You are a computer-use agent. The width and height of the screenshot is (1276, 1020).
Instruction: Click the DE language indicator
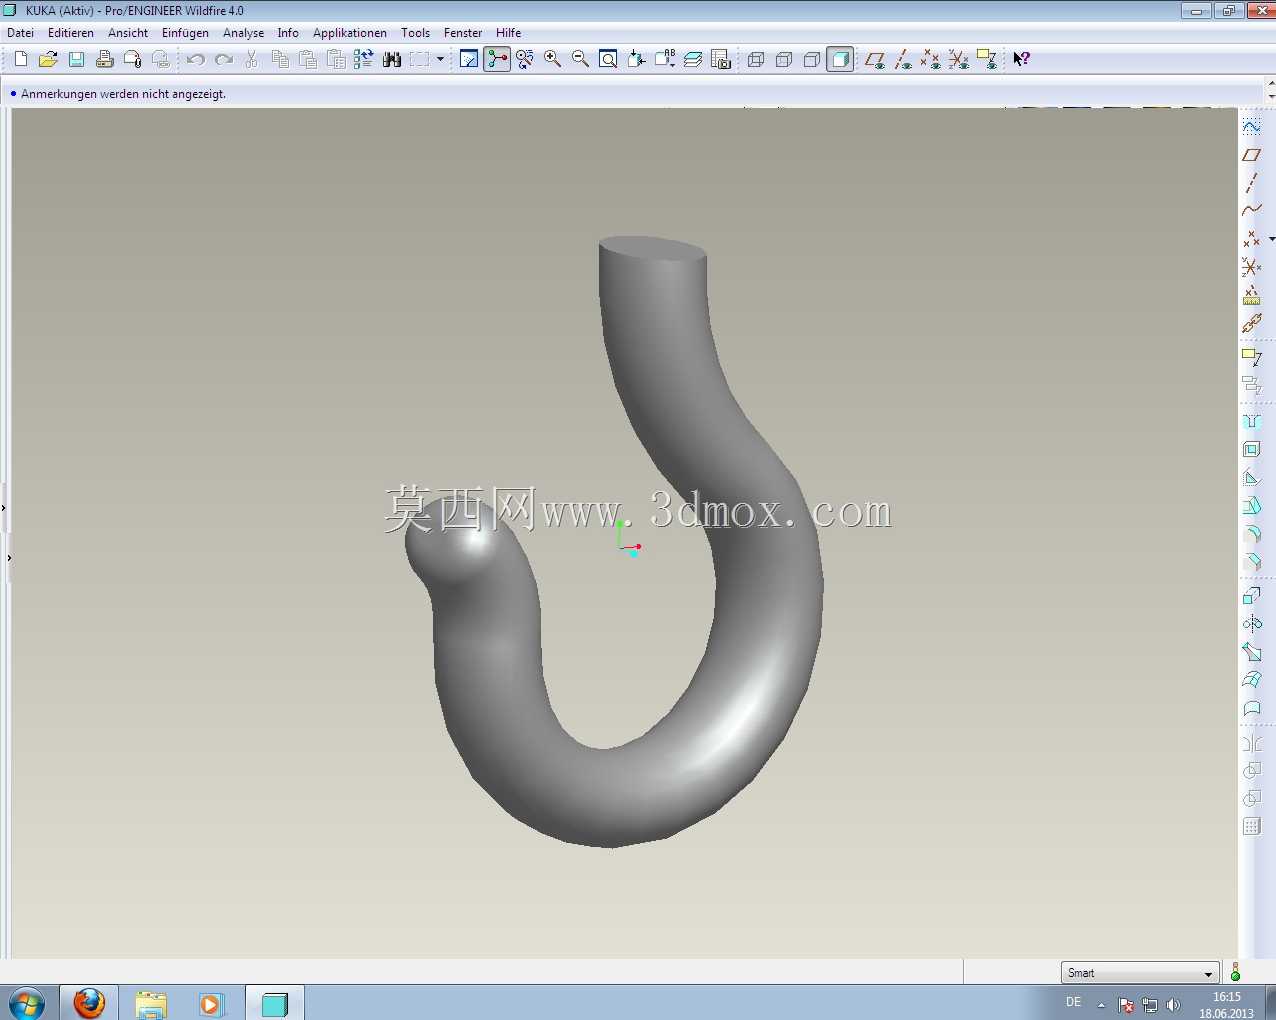1073,1002
